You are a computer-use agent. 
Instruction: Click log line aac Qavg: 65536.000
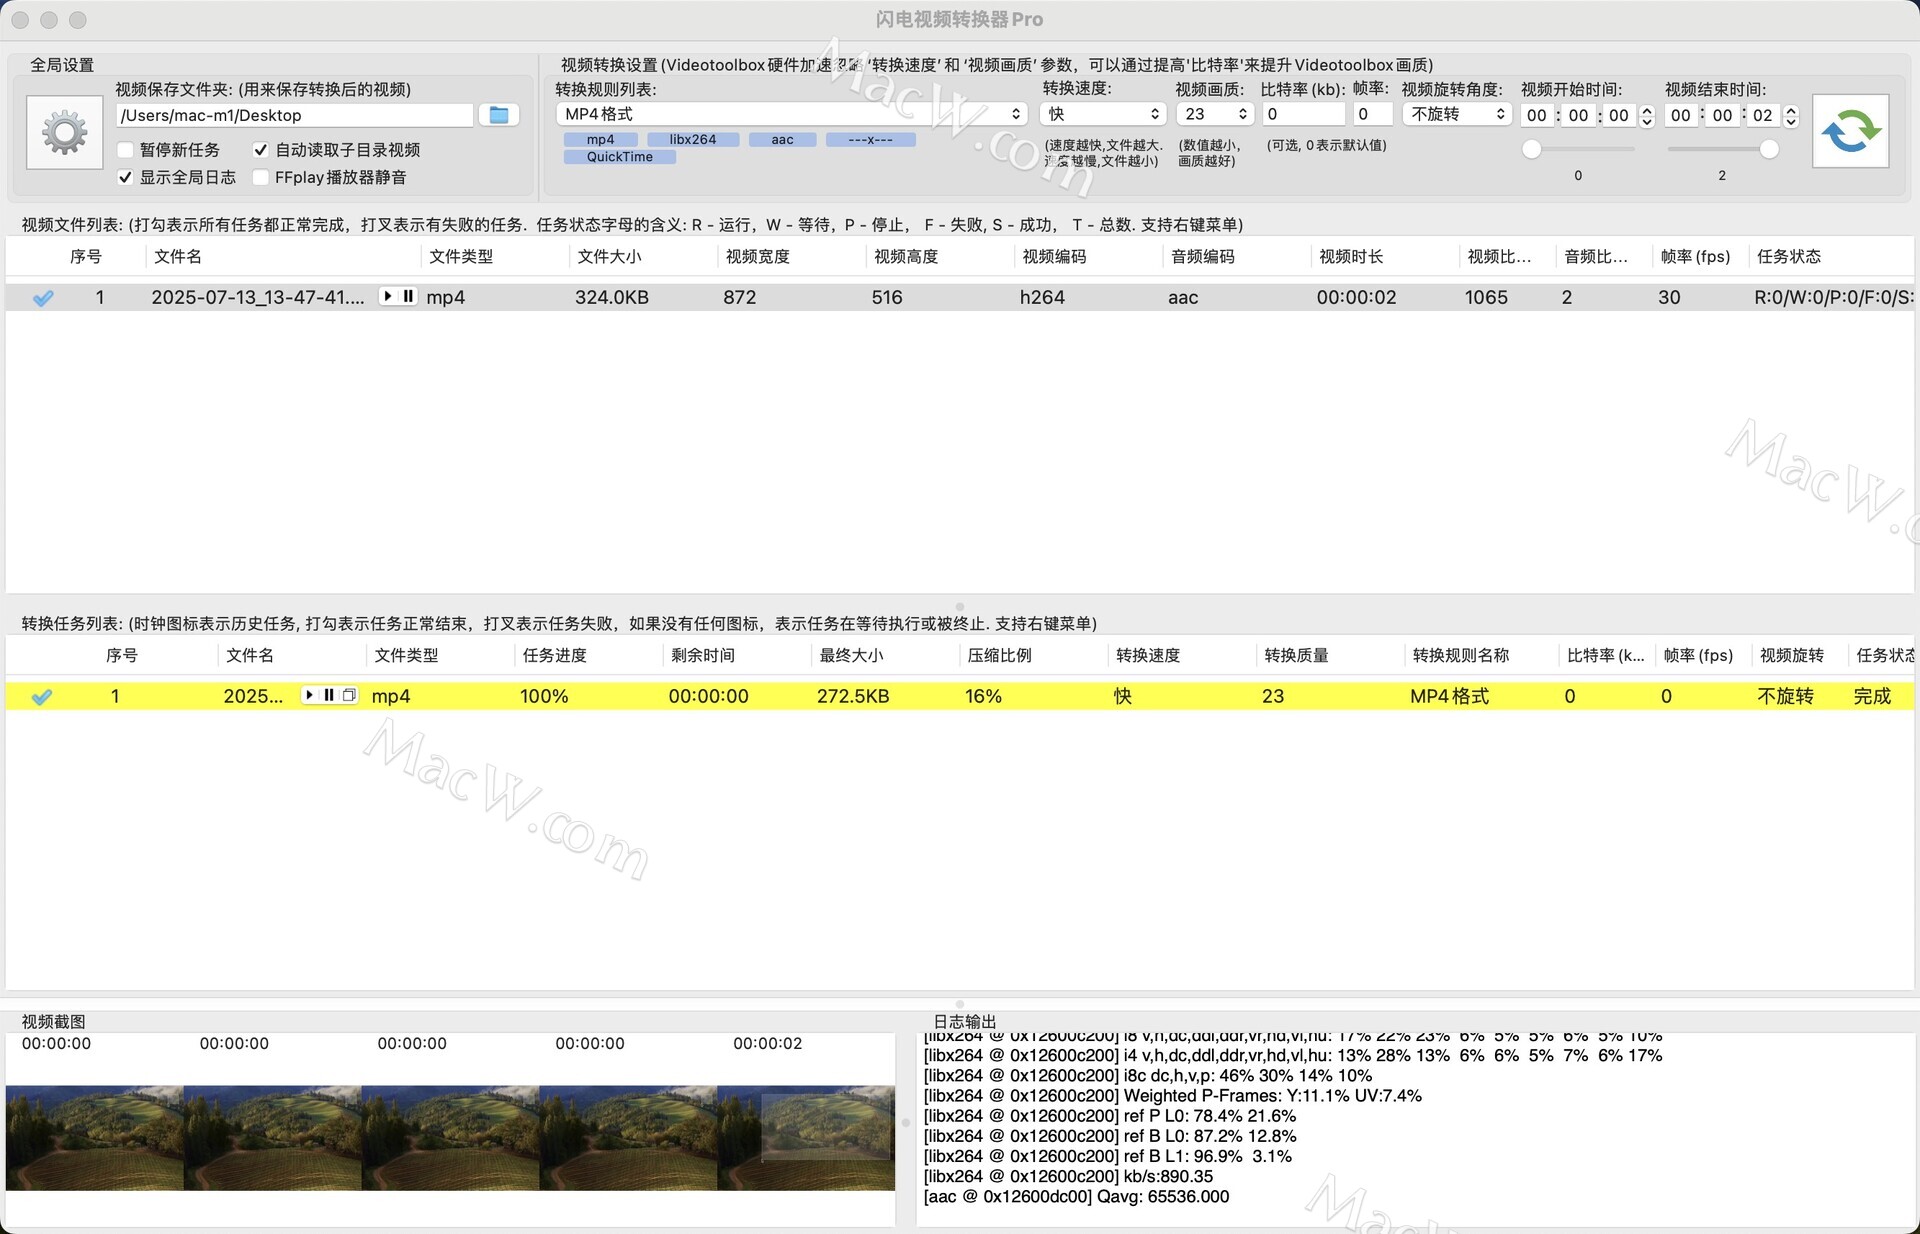[x=1076, y=1196]
